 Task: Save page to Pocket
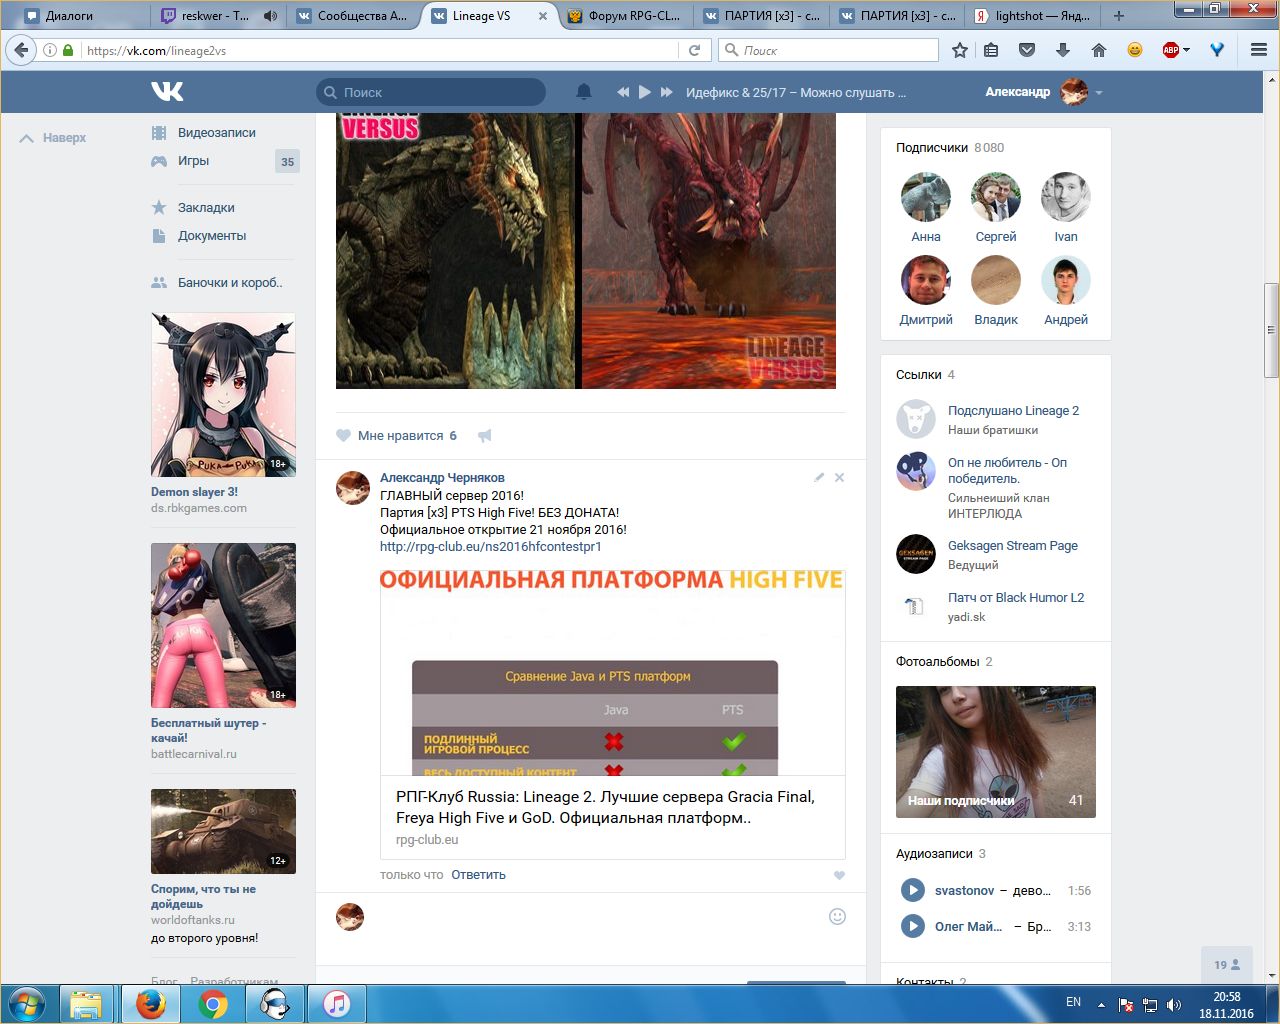click(1027, 50)
